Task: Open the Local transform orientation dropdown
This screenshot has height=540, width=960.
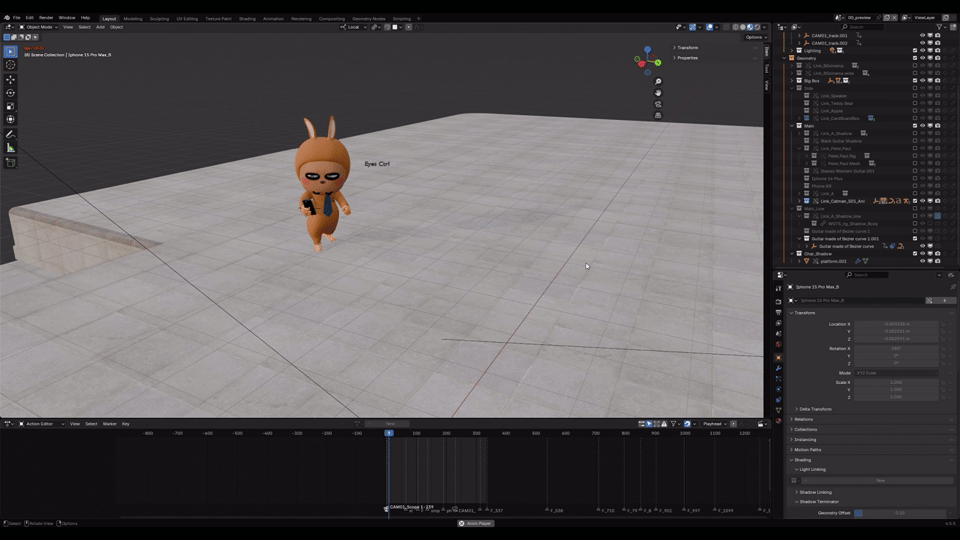Action: [353, 27]
